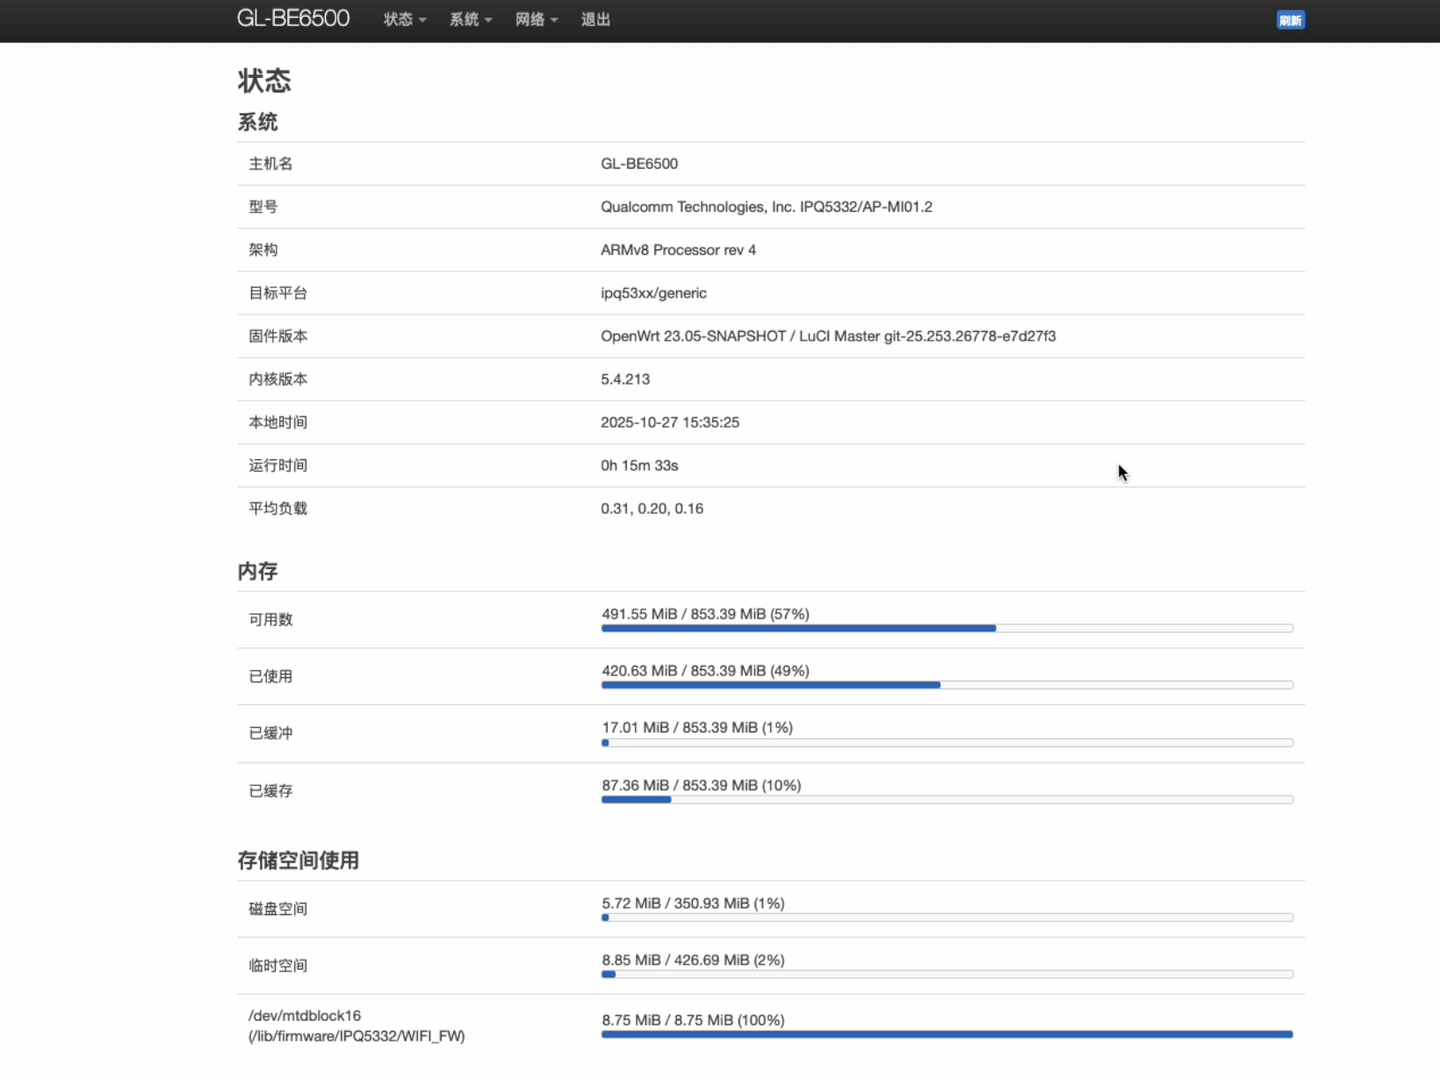
Task: Open the 状态 dropdown menu
Action: pyautogui.click(x=404, y=19)
